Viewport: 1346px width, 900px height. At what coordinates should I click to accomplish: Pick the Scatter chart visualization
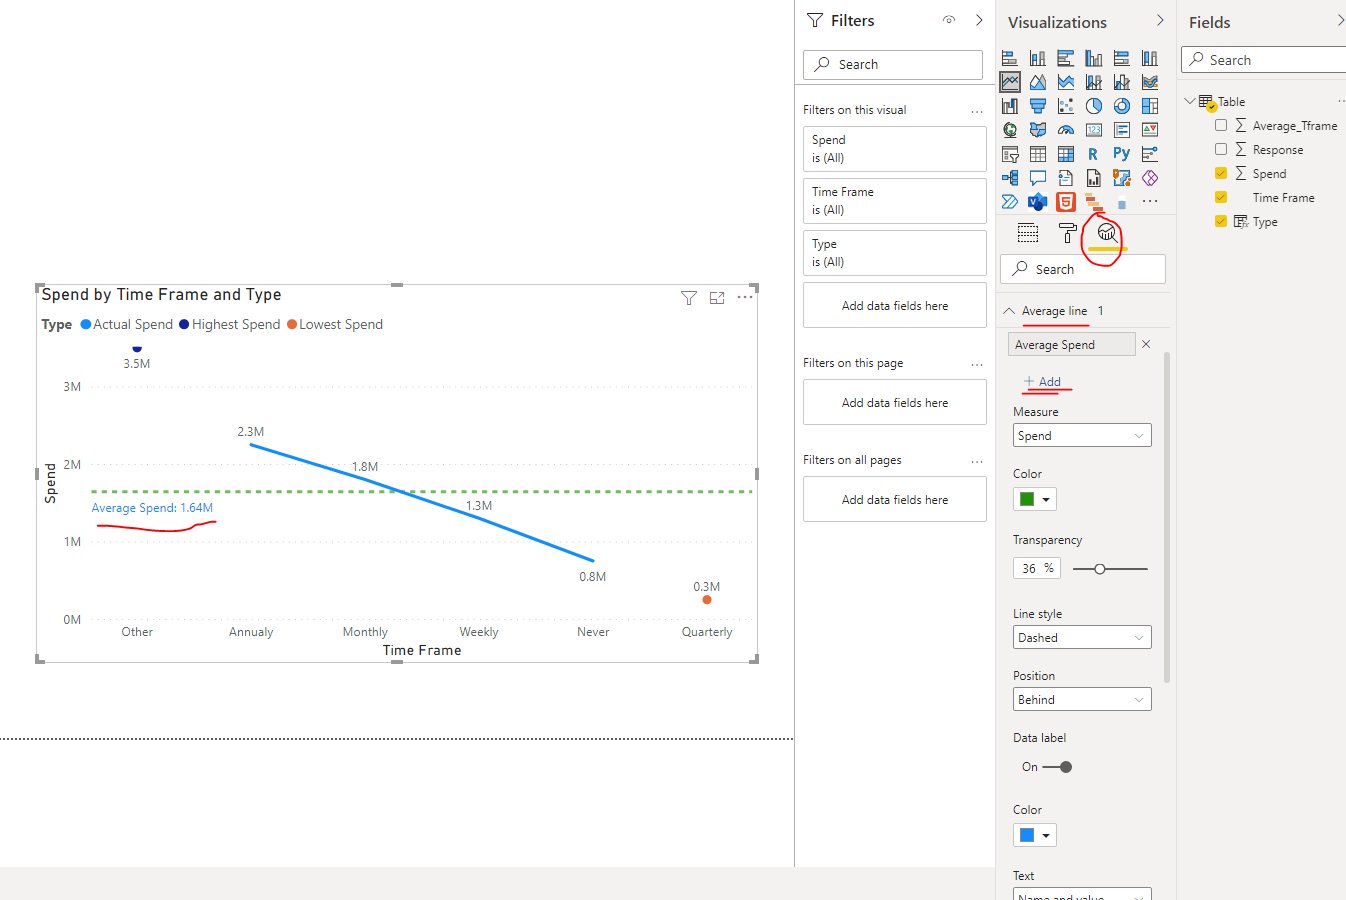[1066, 106]
